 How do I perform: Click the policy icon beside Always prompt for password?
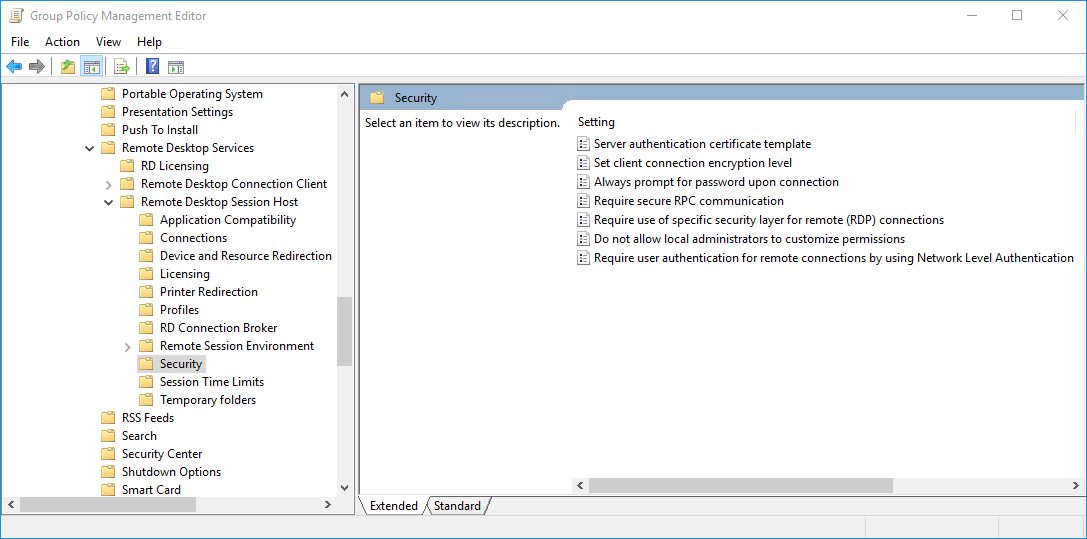[x=583, y=182]
